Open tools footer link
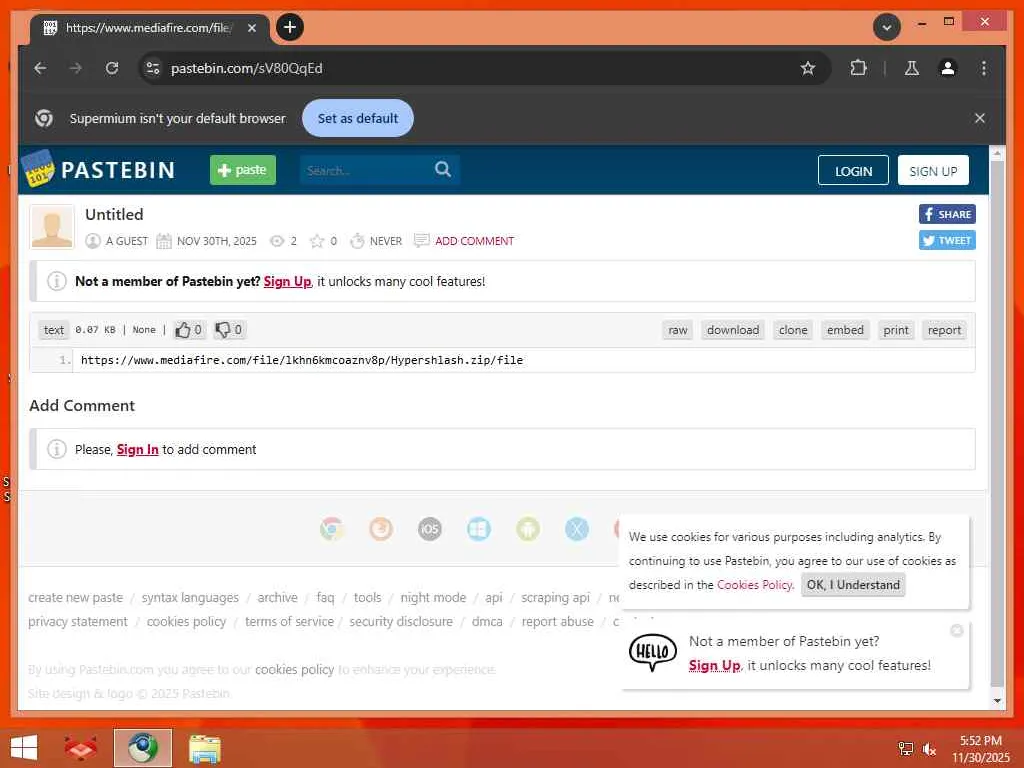 pos(367,598)
